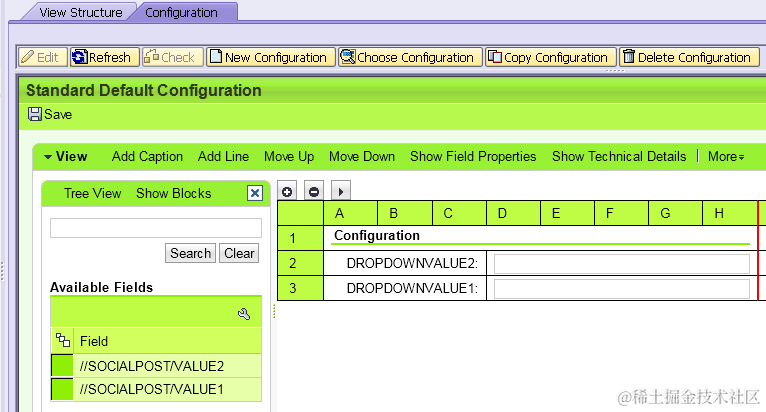This screenshot has height=412, width=766.
Task: Click the DROPDOWNVALUE1 input field
Action: 622,288
